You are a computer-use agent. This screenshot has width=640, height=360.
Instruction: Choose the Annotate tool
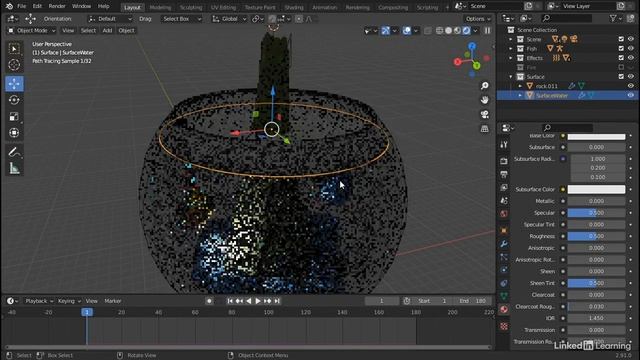click(x=14, y=152)
